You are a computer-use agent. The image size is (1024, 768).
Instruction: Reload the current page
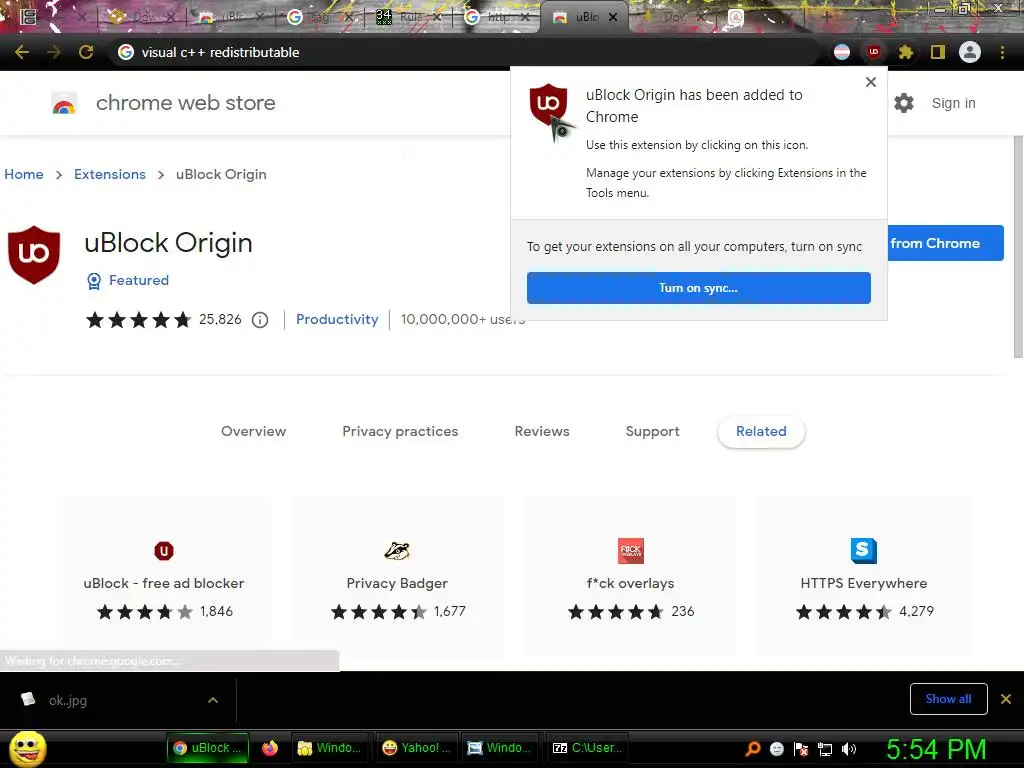(x=86, y=52)
